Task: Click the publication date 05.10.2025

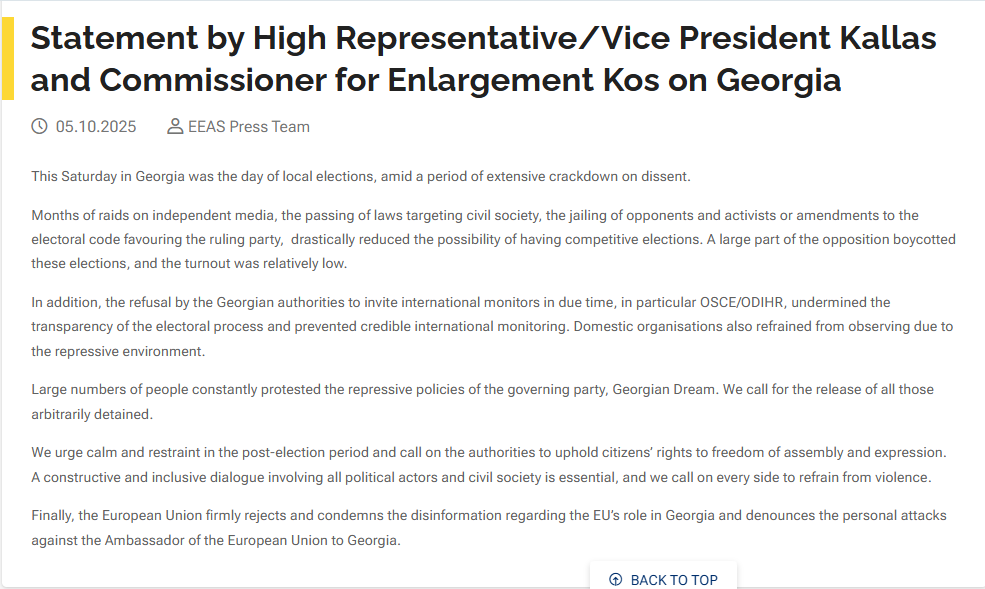Action: [x=96, y=127]
